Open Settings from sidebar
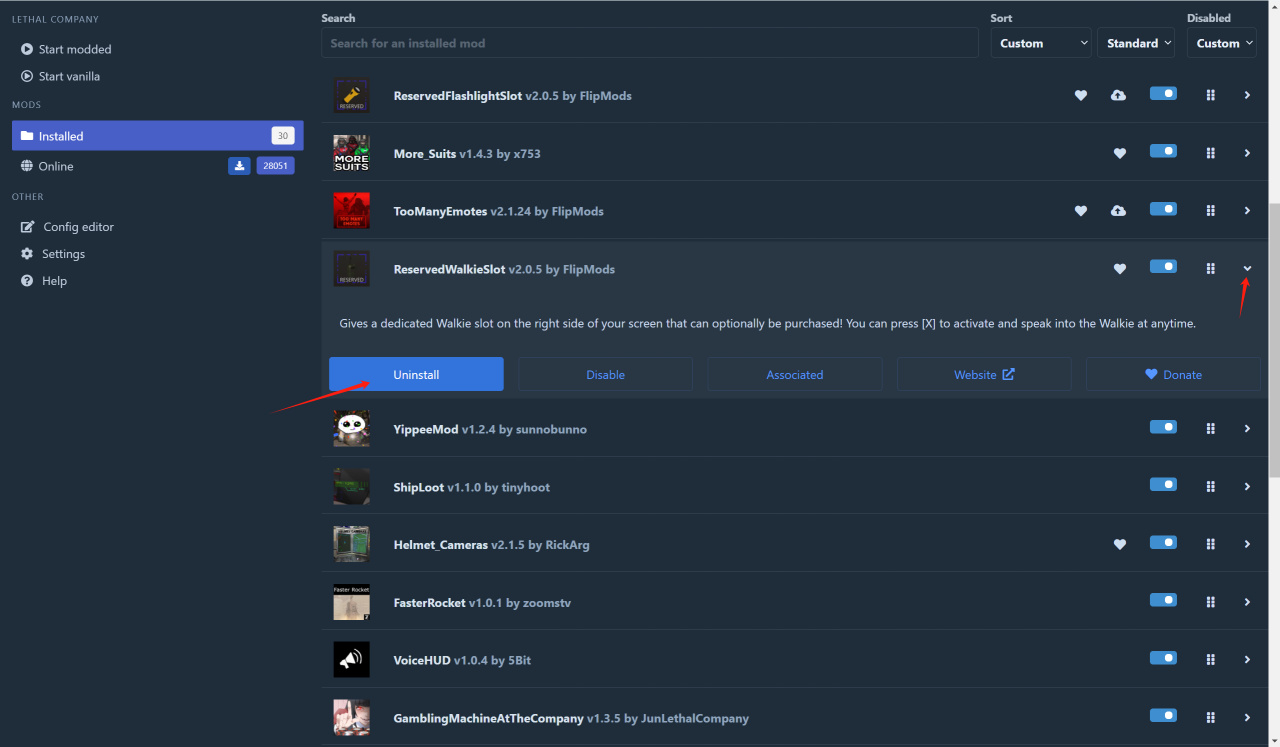The width and height of the screenshot is (1280, 747). (53, 254)
